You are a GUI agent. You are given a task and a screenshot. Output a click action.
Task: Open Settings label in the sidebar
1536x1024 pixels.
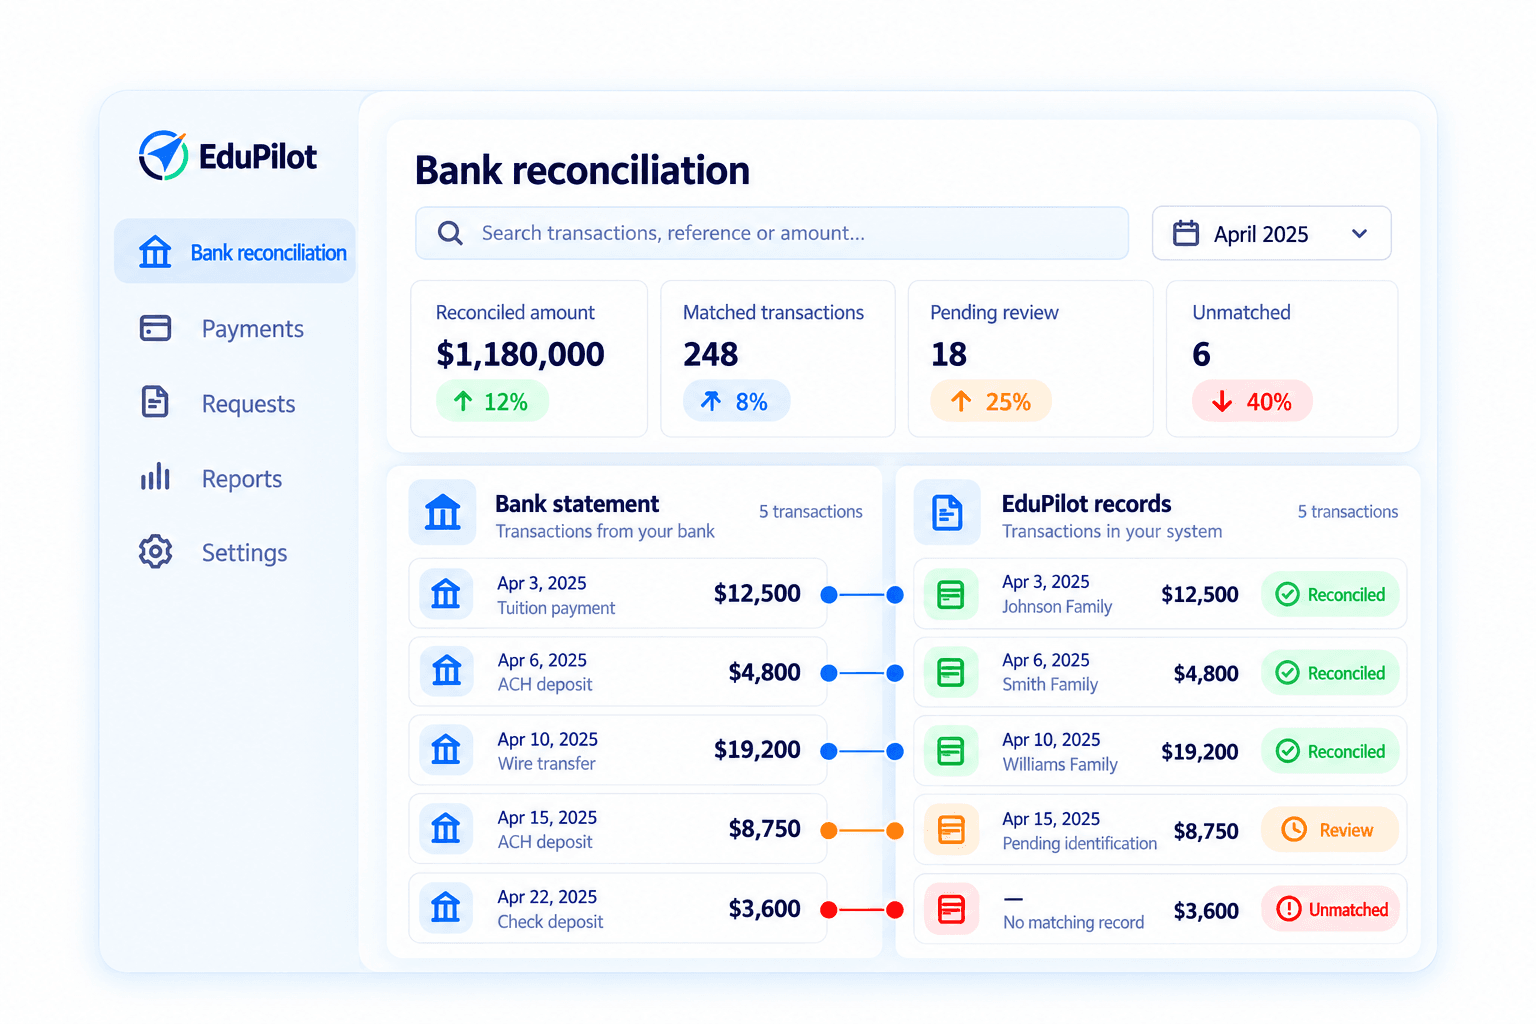point(244,552)
